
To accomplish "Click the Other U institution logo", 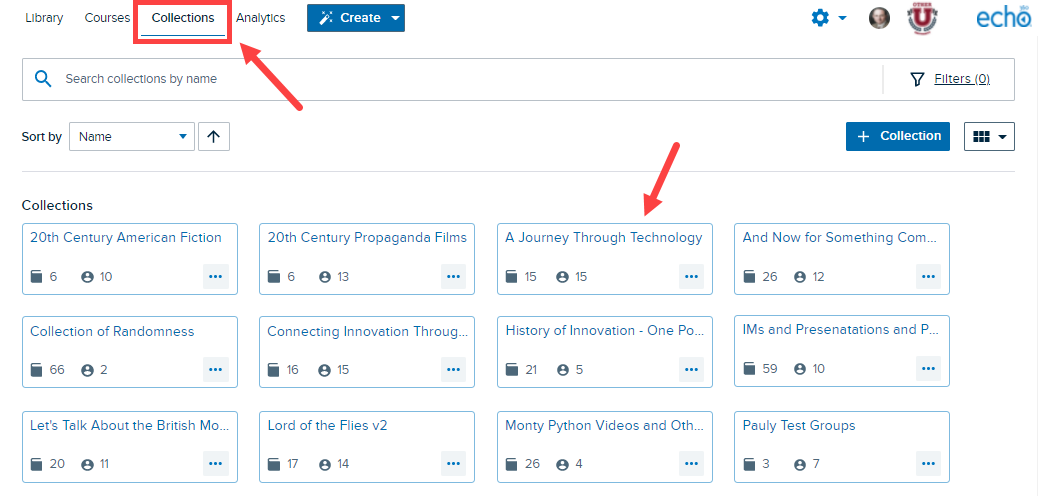I will (921, 18).
